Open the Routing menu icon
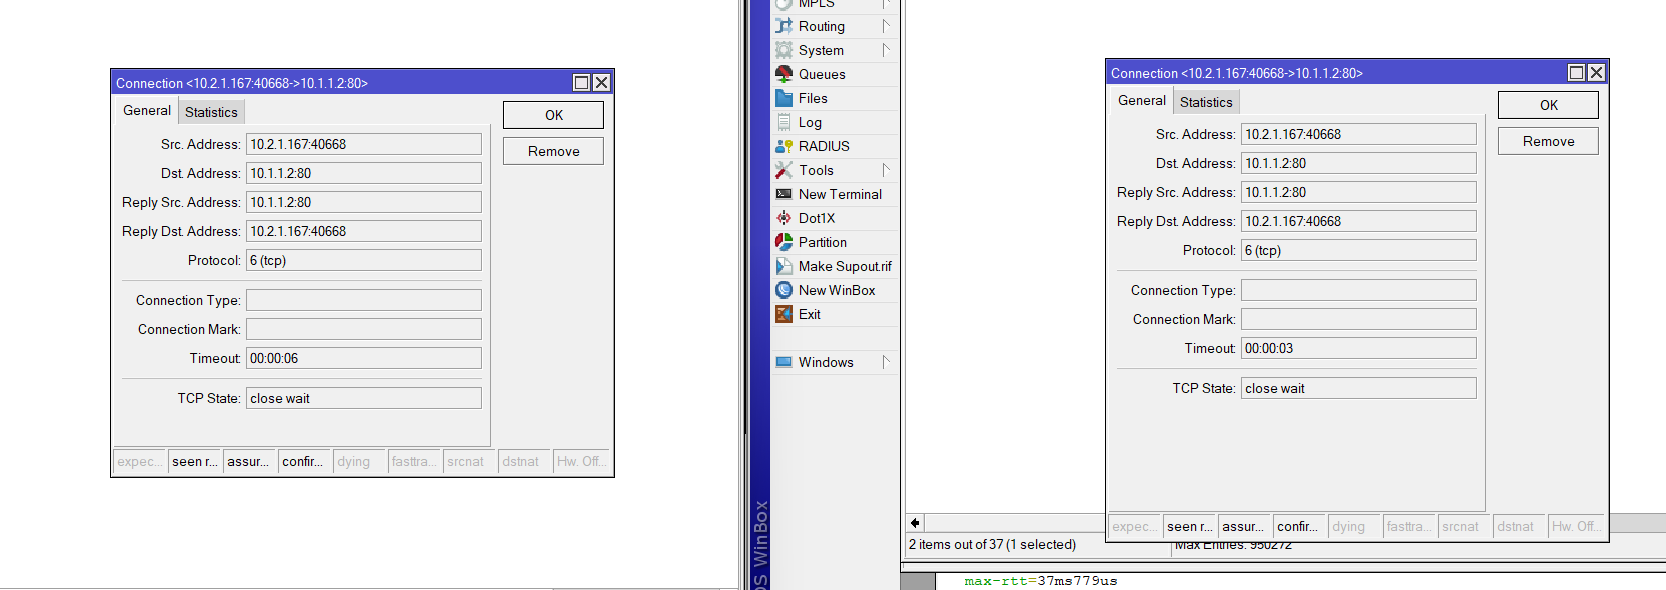 point(784,26)
